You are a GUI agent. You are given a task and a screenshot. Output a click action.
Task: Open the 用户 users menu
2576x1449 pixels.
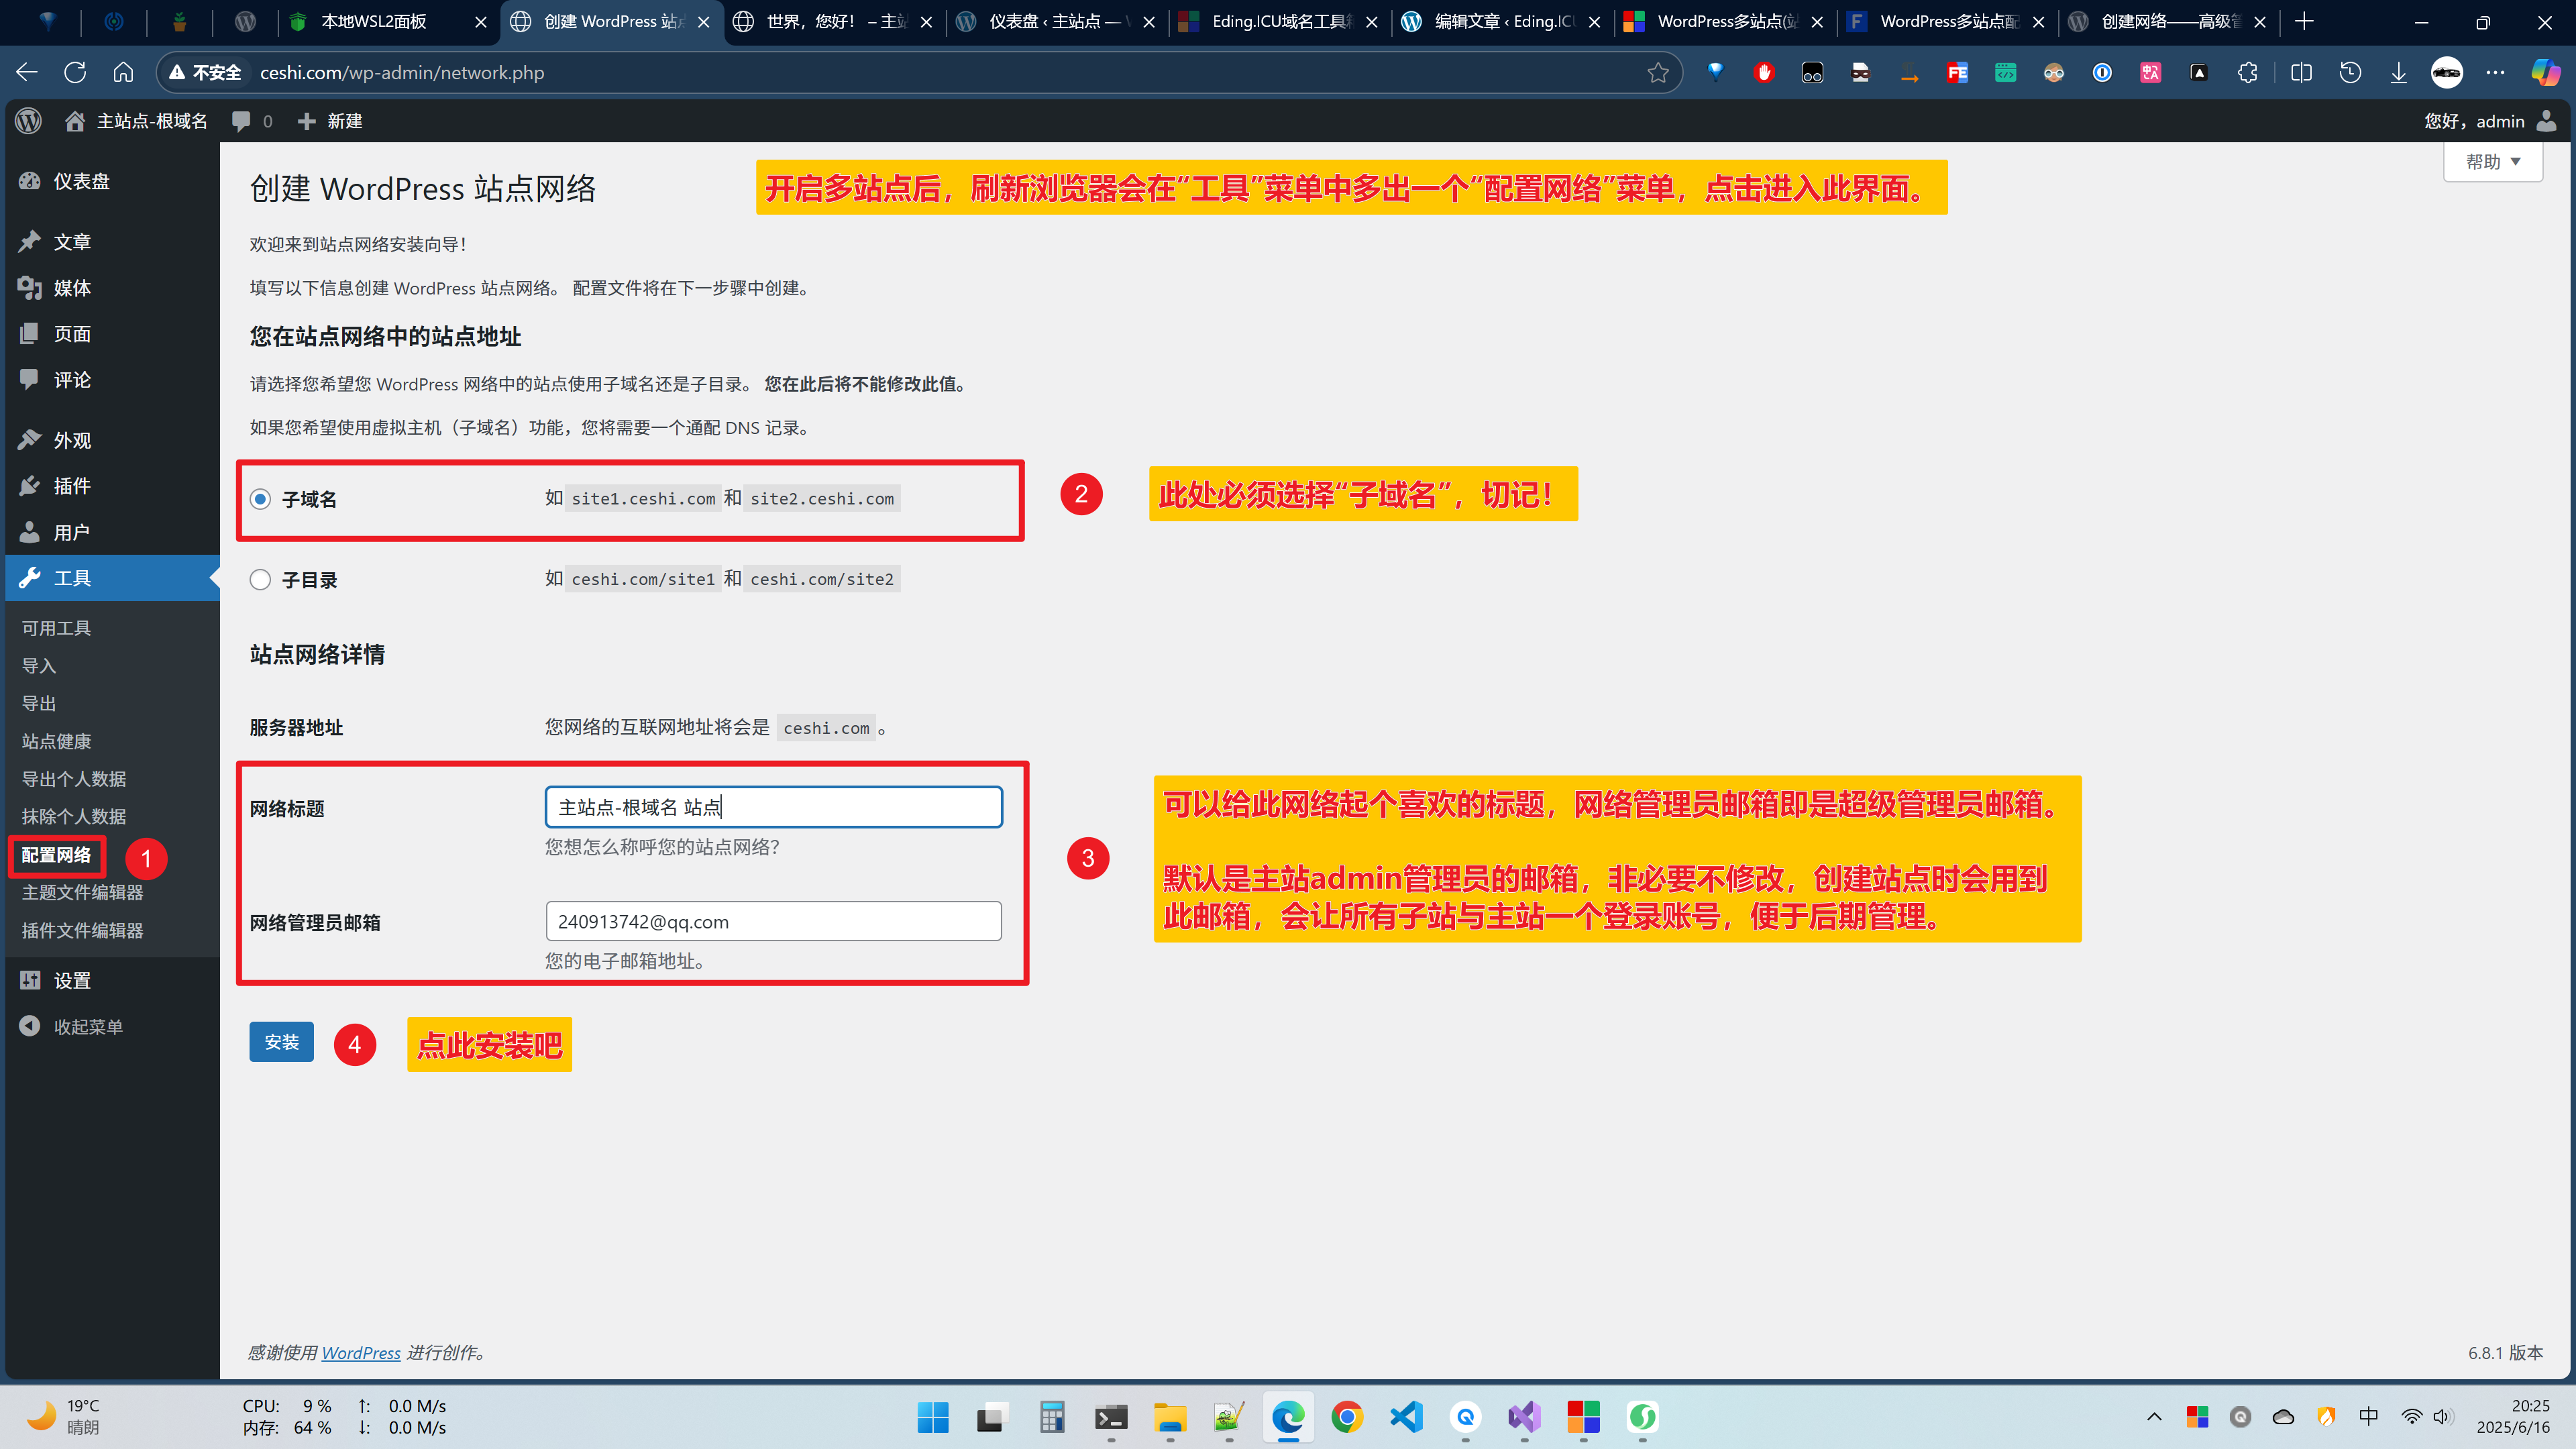pos(112,532)
